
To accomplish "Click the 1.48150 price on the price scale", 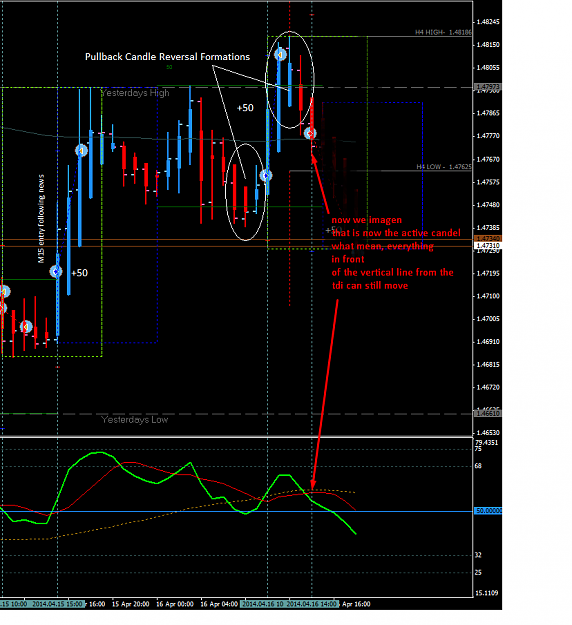I will 488,45.
